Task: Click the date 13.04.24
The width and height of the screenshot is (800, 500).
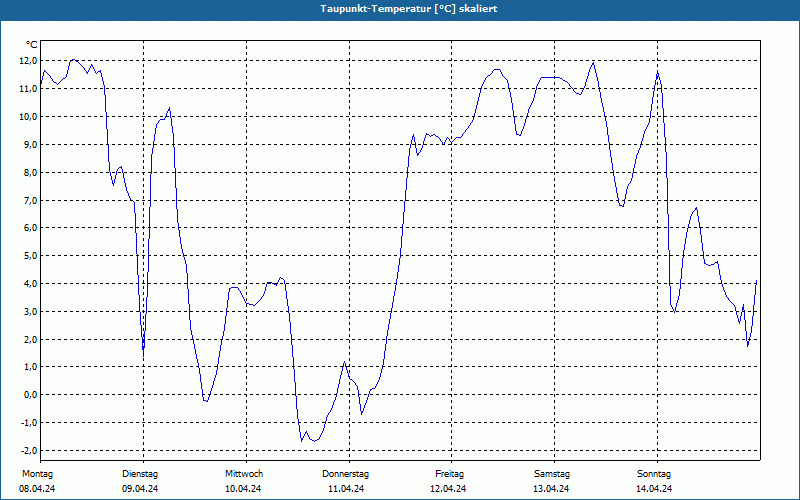Action: [x=551, y=489]
